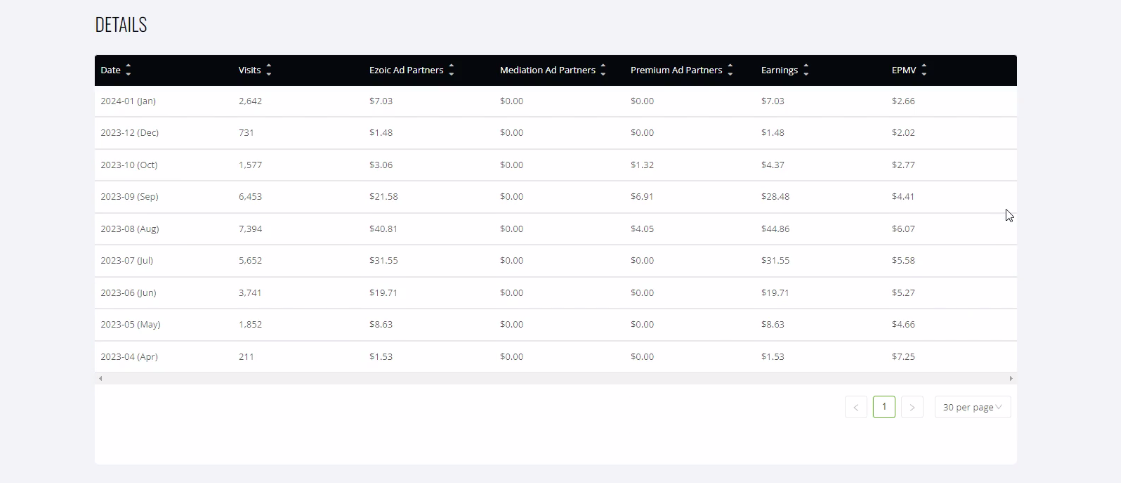Open the 30 per page dropdown
This screenshot has width=1121, height=483.
point(972,407)
